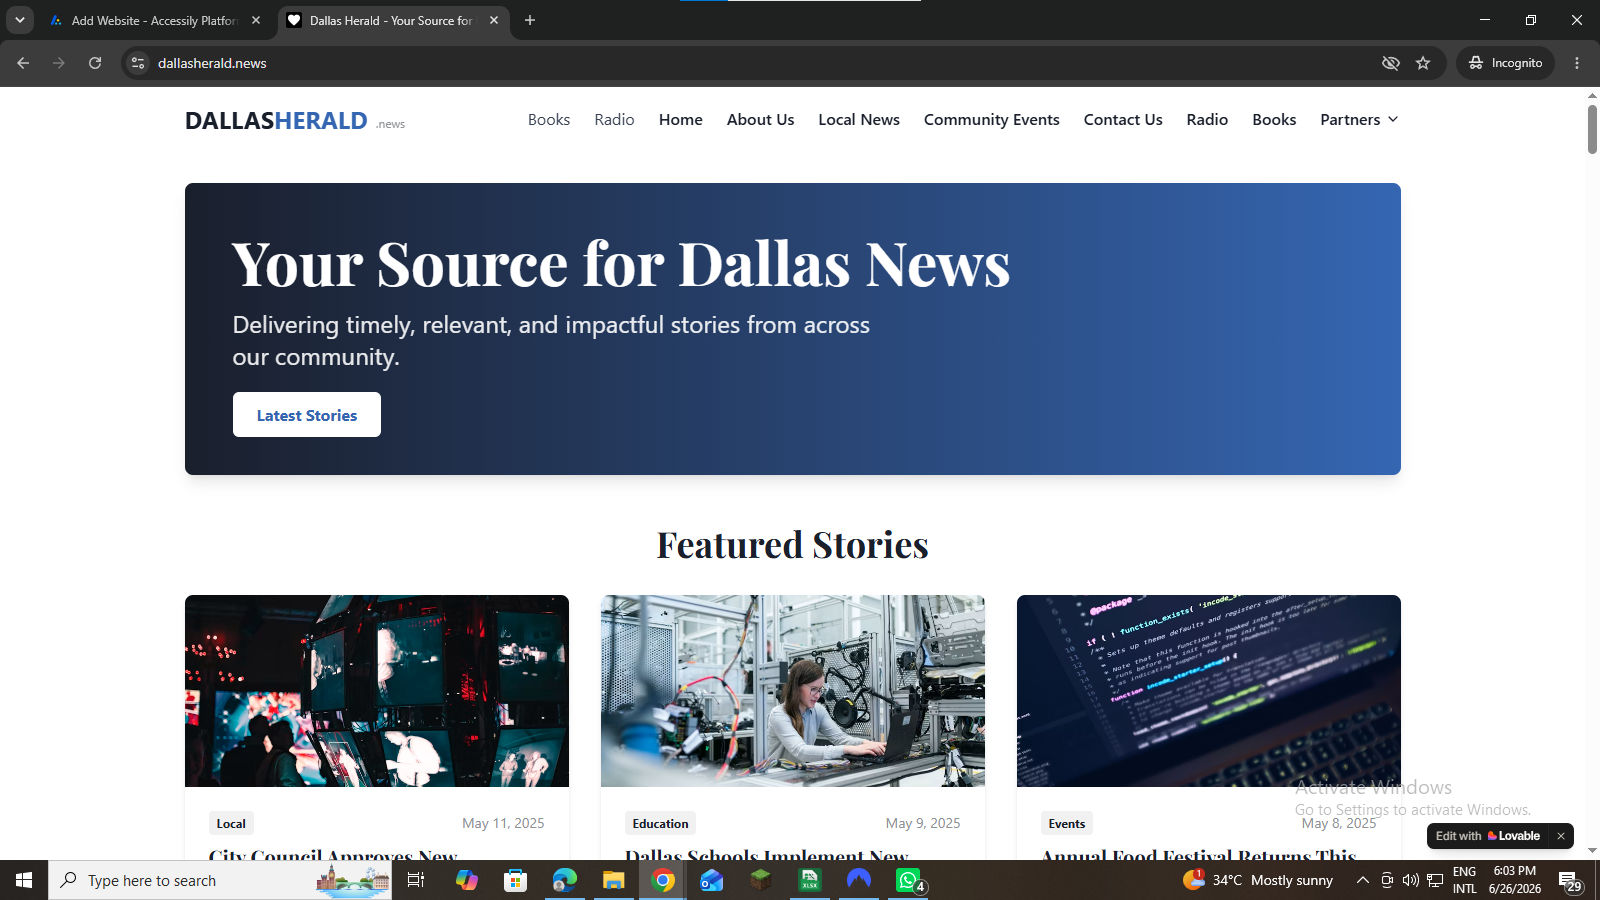
Task: Open City Council story thumbnail
Action: pyautogui.click(x=377, y=691)
